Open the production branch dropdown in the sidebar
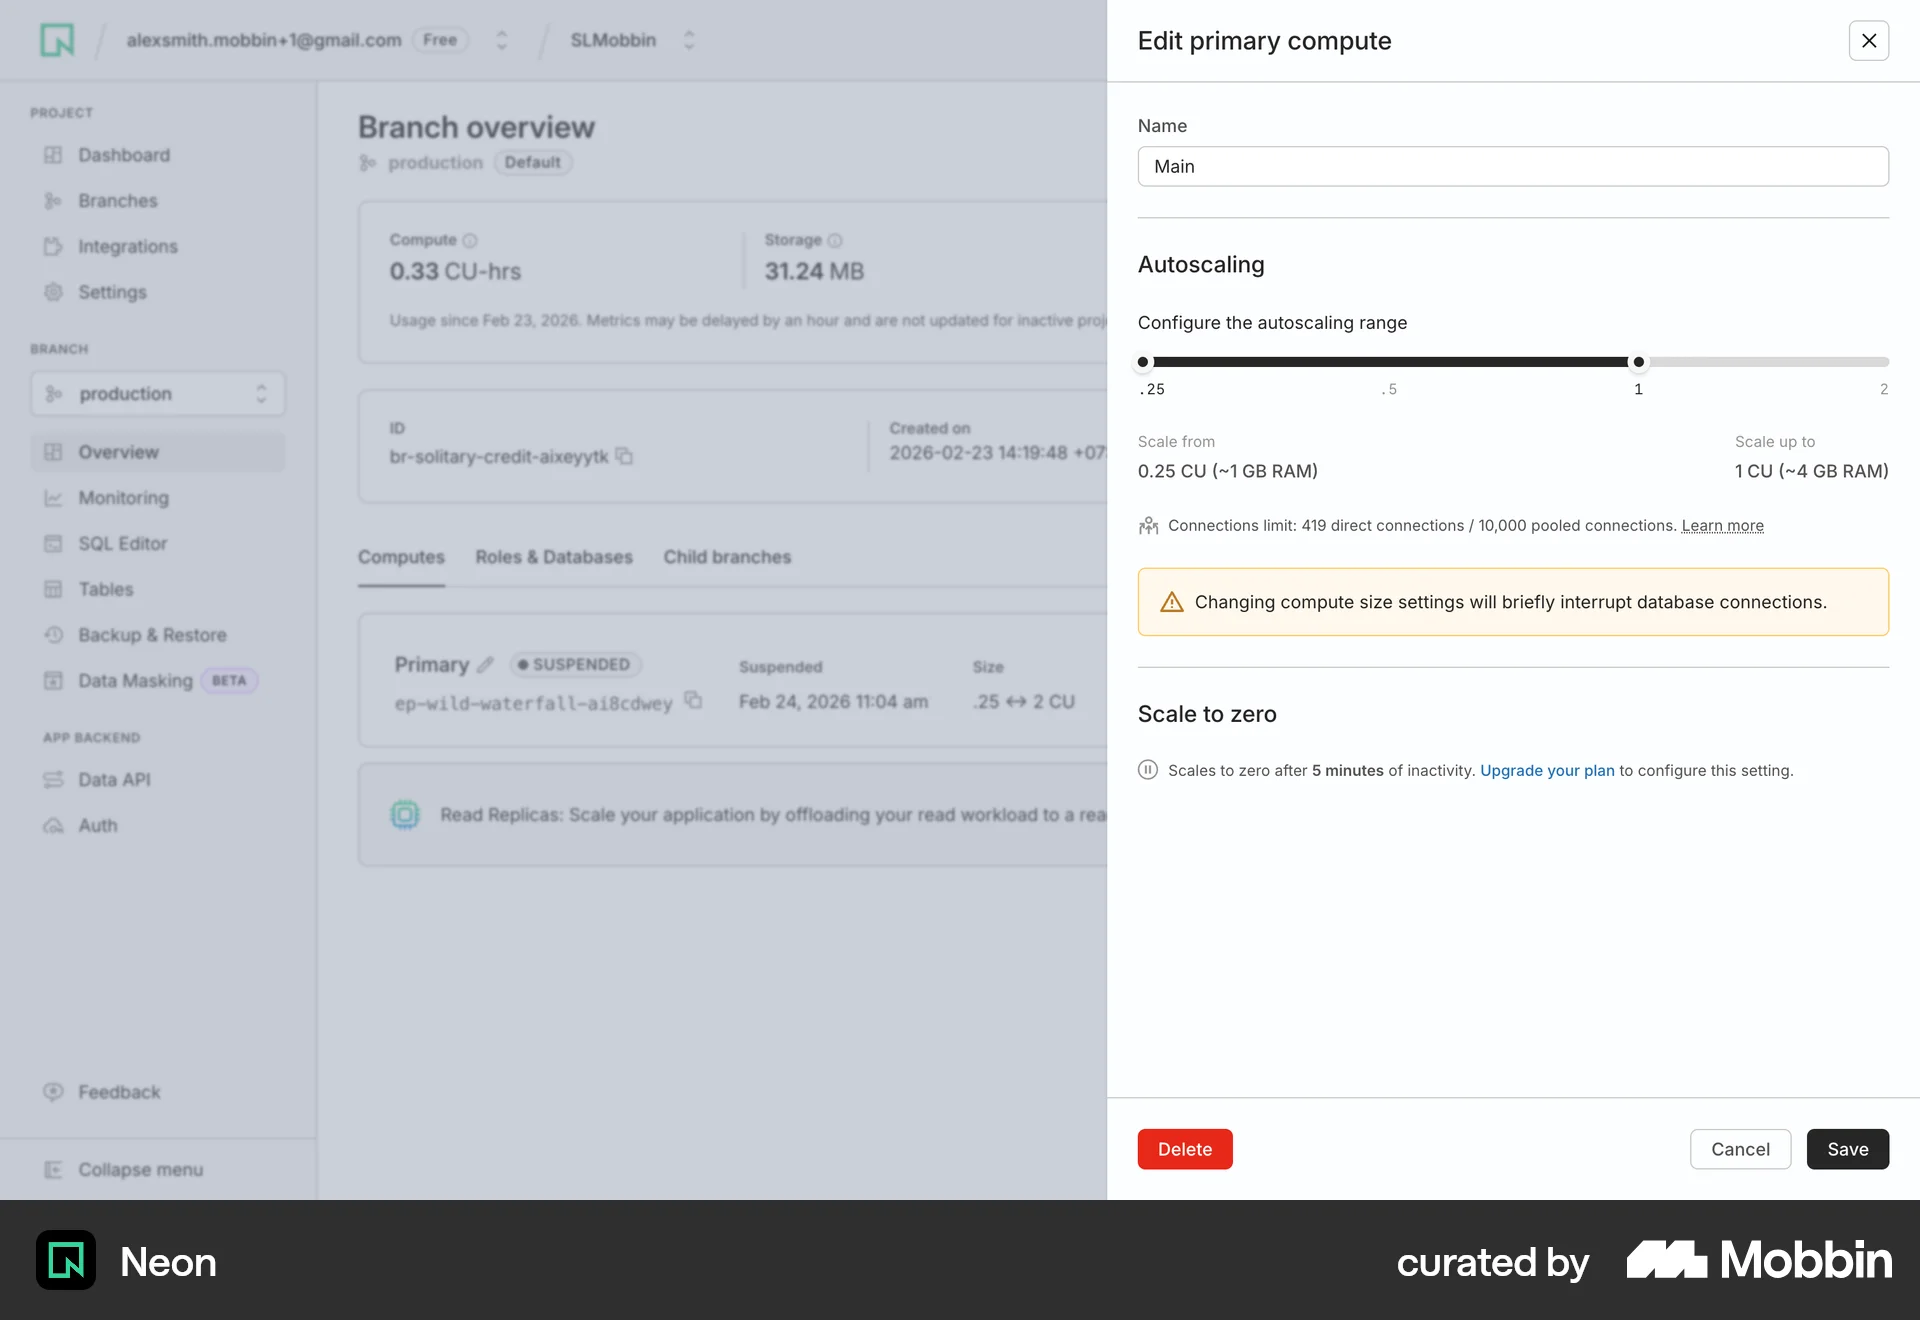Image resolution: width=1920 pixels, height=1320 pixels. (158, 394)
